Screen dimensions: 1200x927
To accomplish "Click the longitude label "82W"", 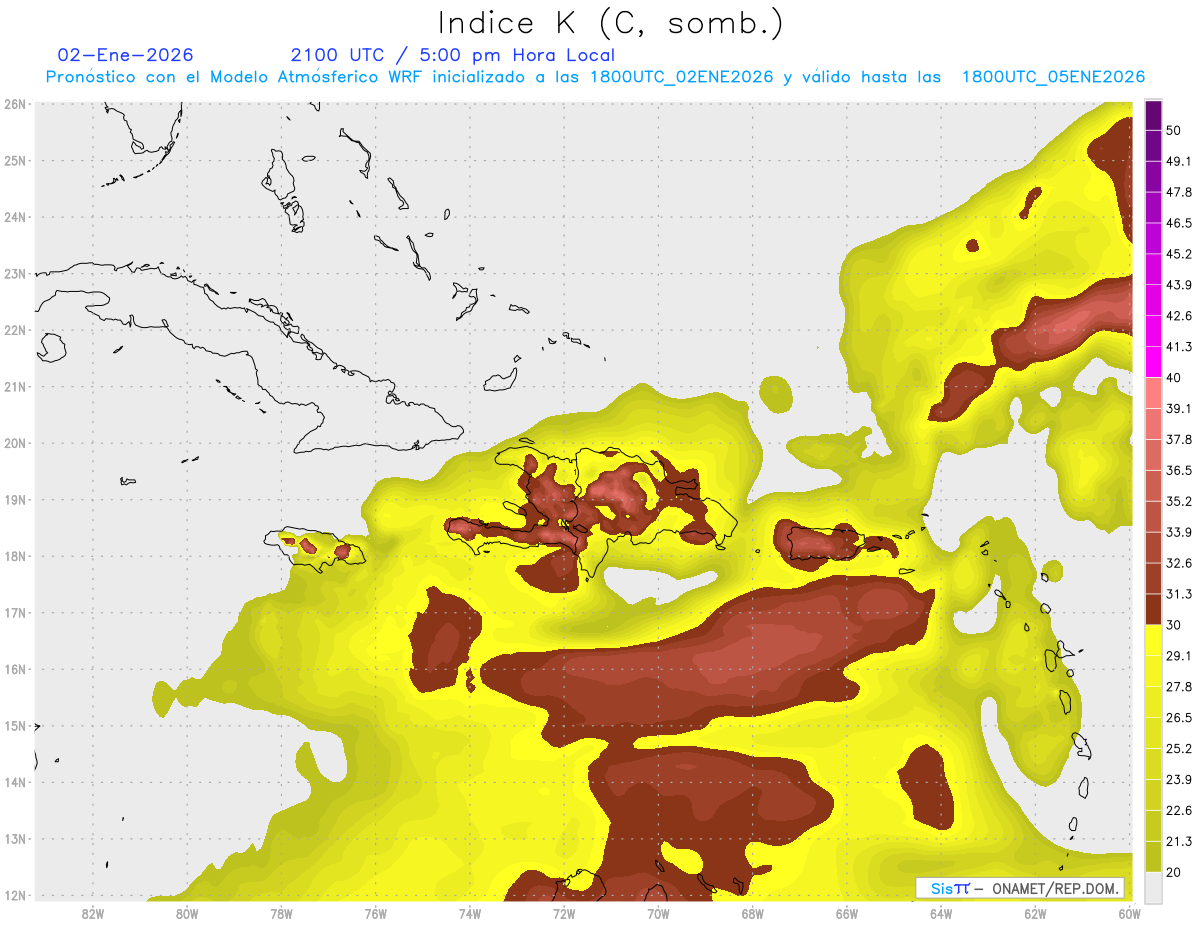I will tap(92, 914).
